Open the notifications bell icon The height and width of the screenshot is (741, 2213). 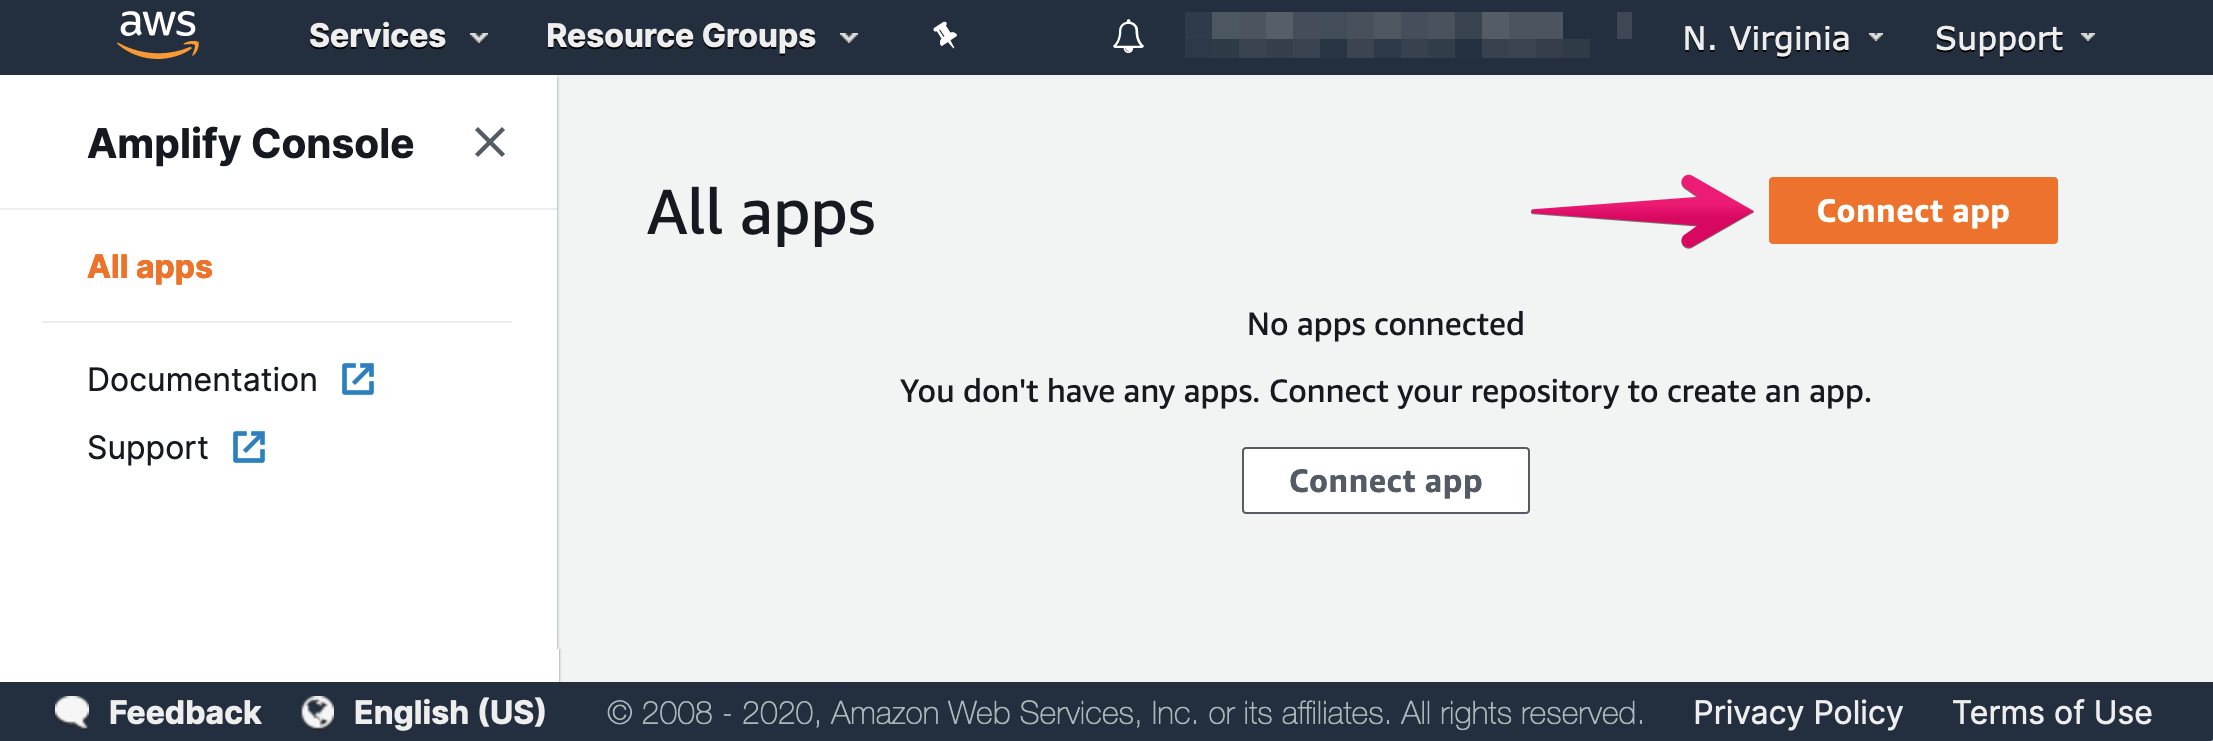coord(1128,37)
